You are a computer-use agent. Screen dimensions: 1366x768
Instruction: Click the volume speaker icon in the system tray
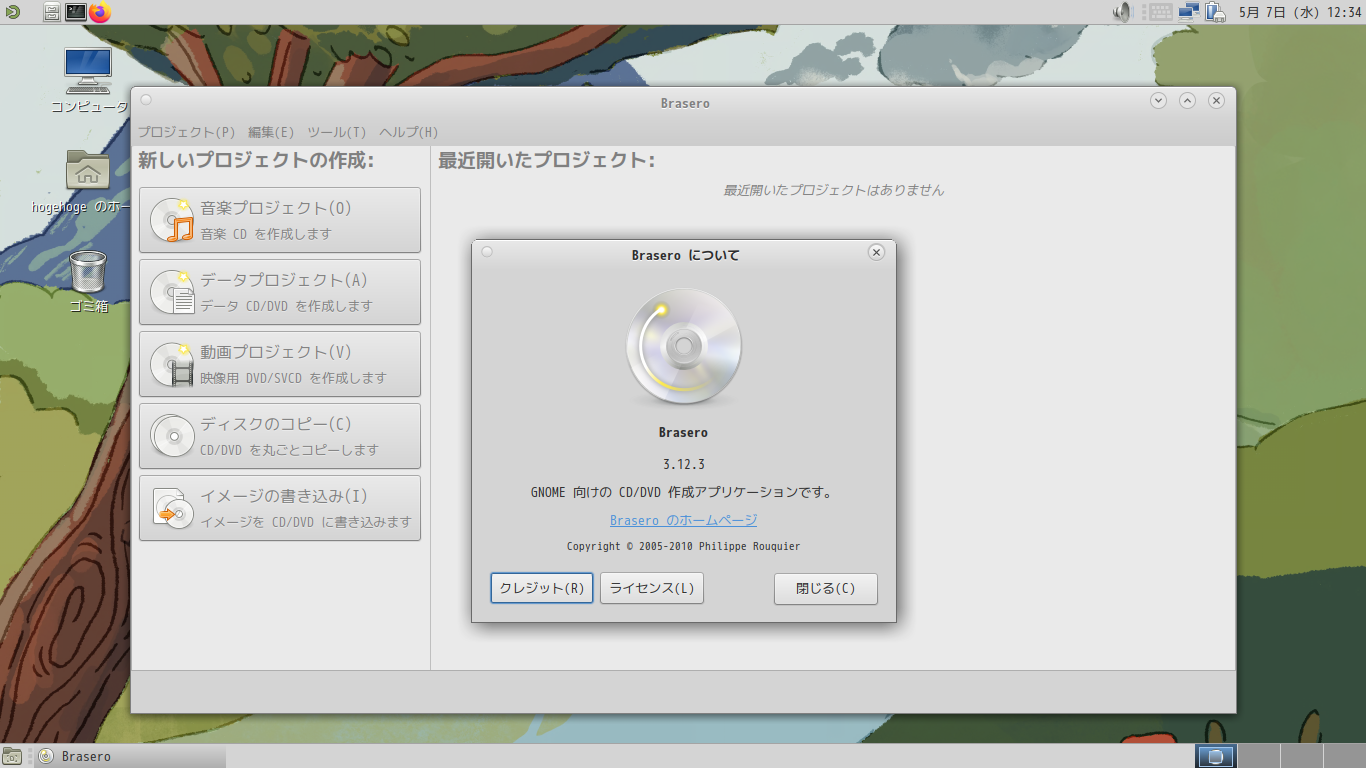[1122, 12]
